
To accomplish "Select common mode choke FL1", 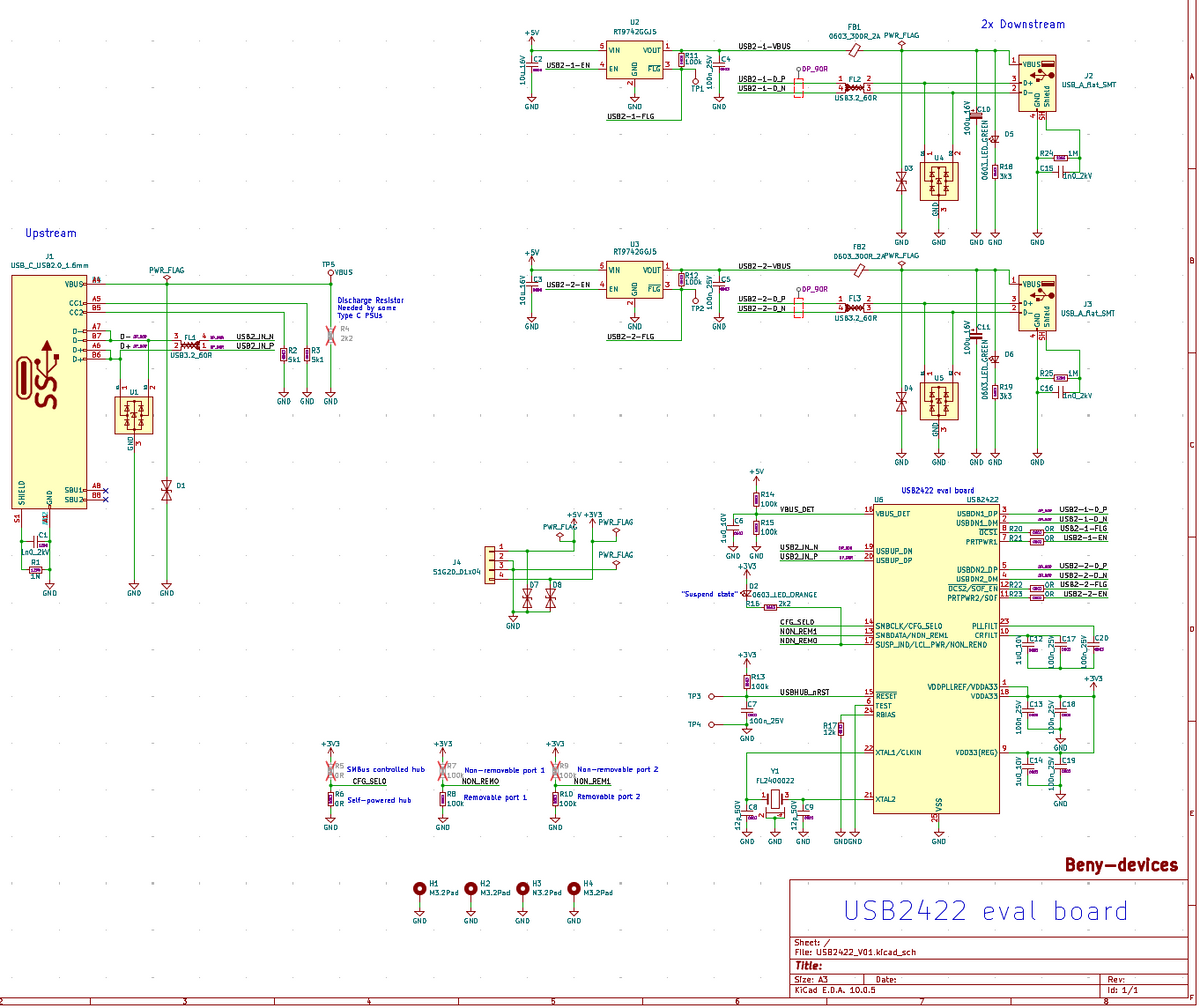I will pos(190,346).
